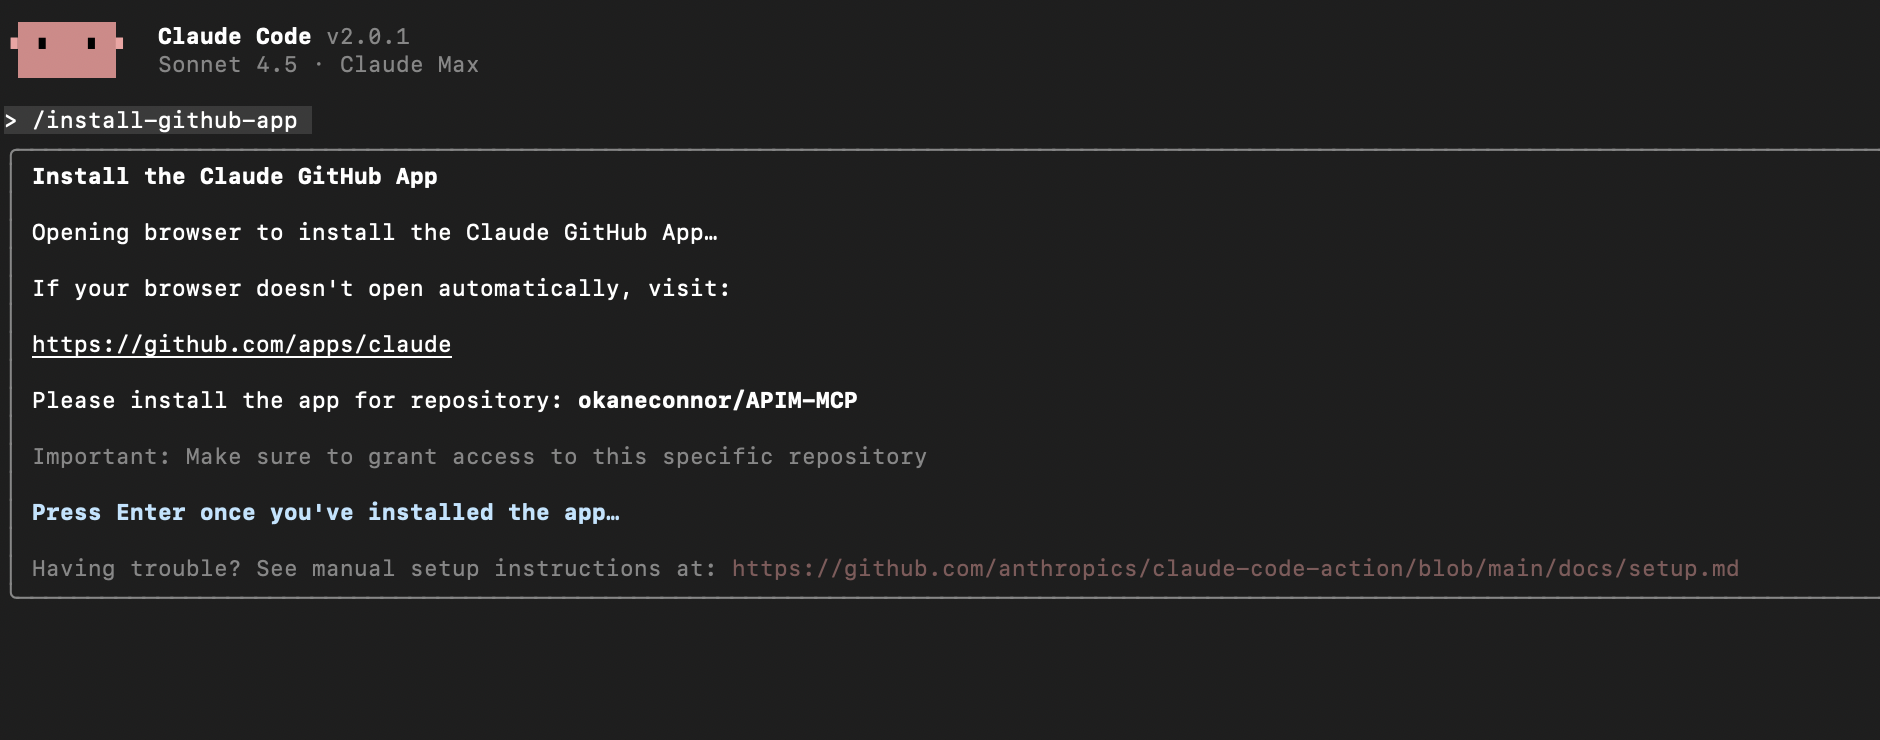The image size is (1880, 740).
Task: Click the "If your browser doesn't open" line
Action: pyautogui.click(x=380, y=289)
